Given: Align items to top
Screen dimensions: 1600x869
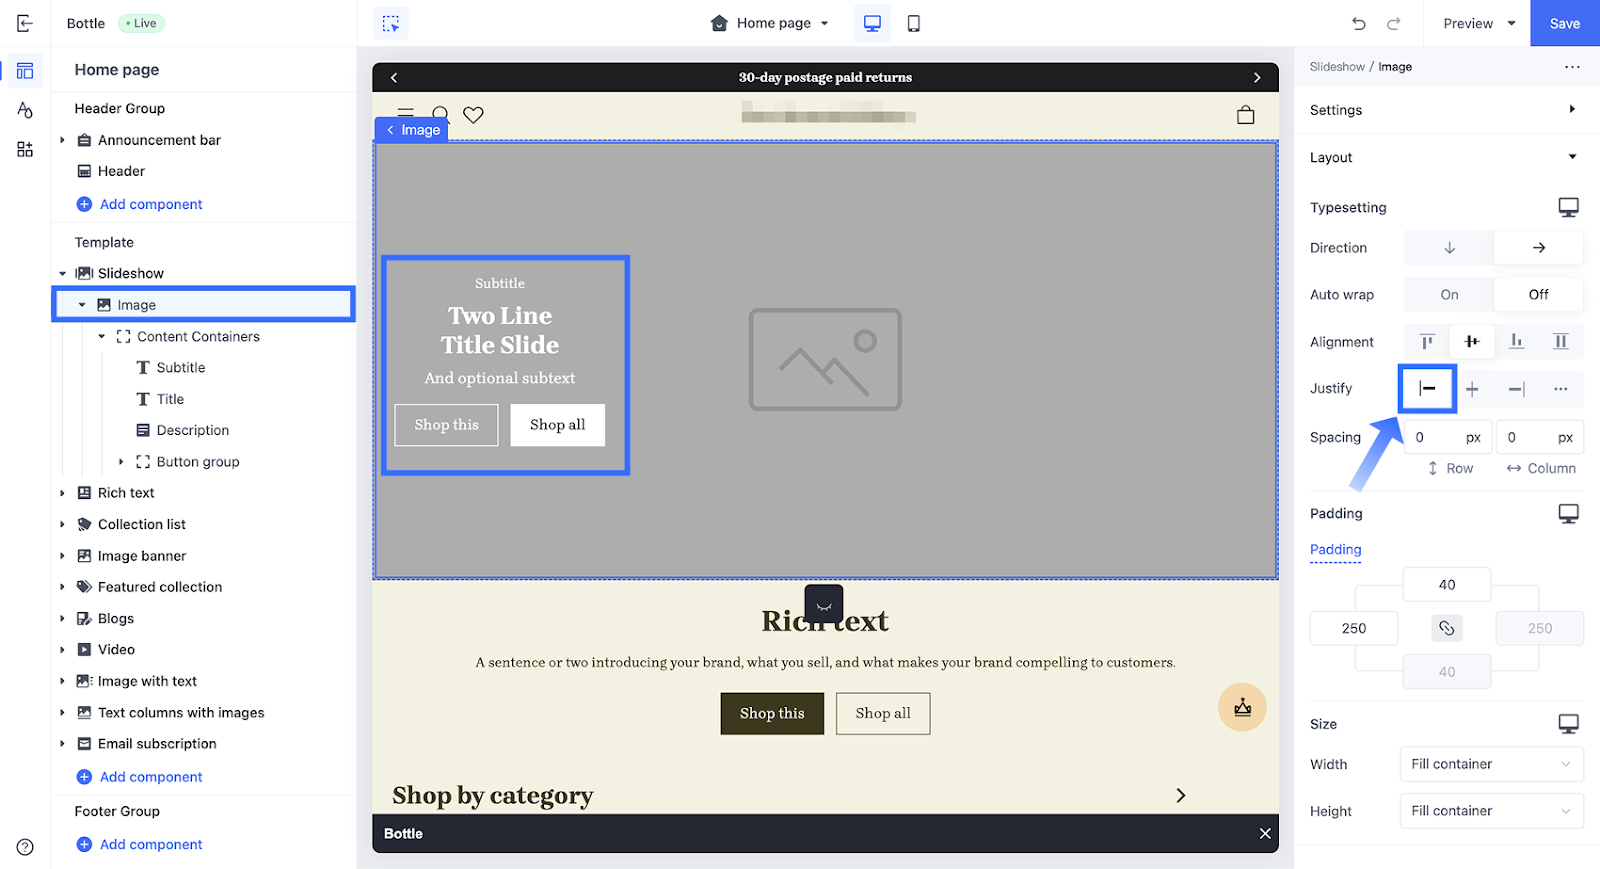Looking at the screenshot, I should pos(1427,342).
